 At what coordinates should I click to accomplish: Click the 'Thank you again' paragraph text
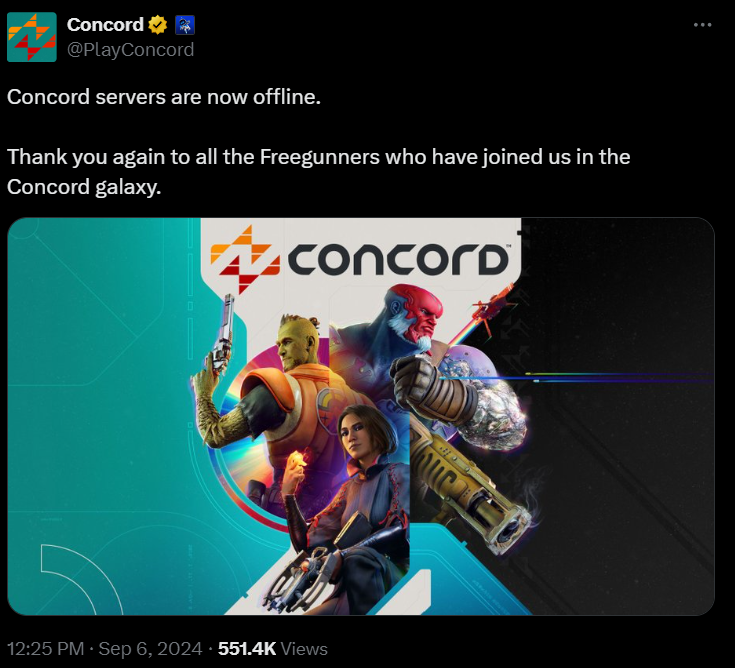(x=318, y=172)
